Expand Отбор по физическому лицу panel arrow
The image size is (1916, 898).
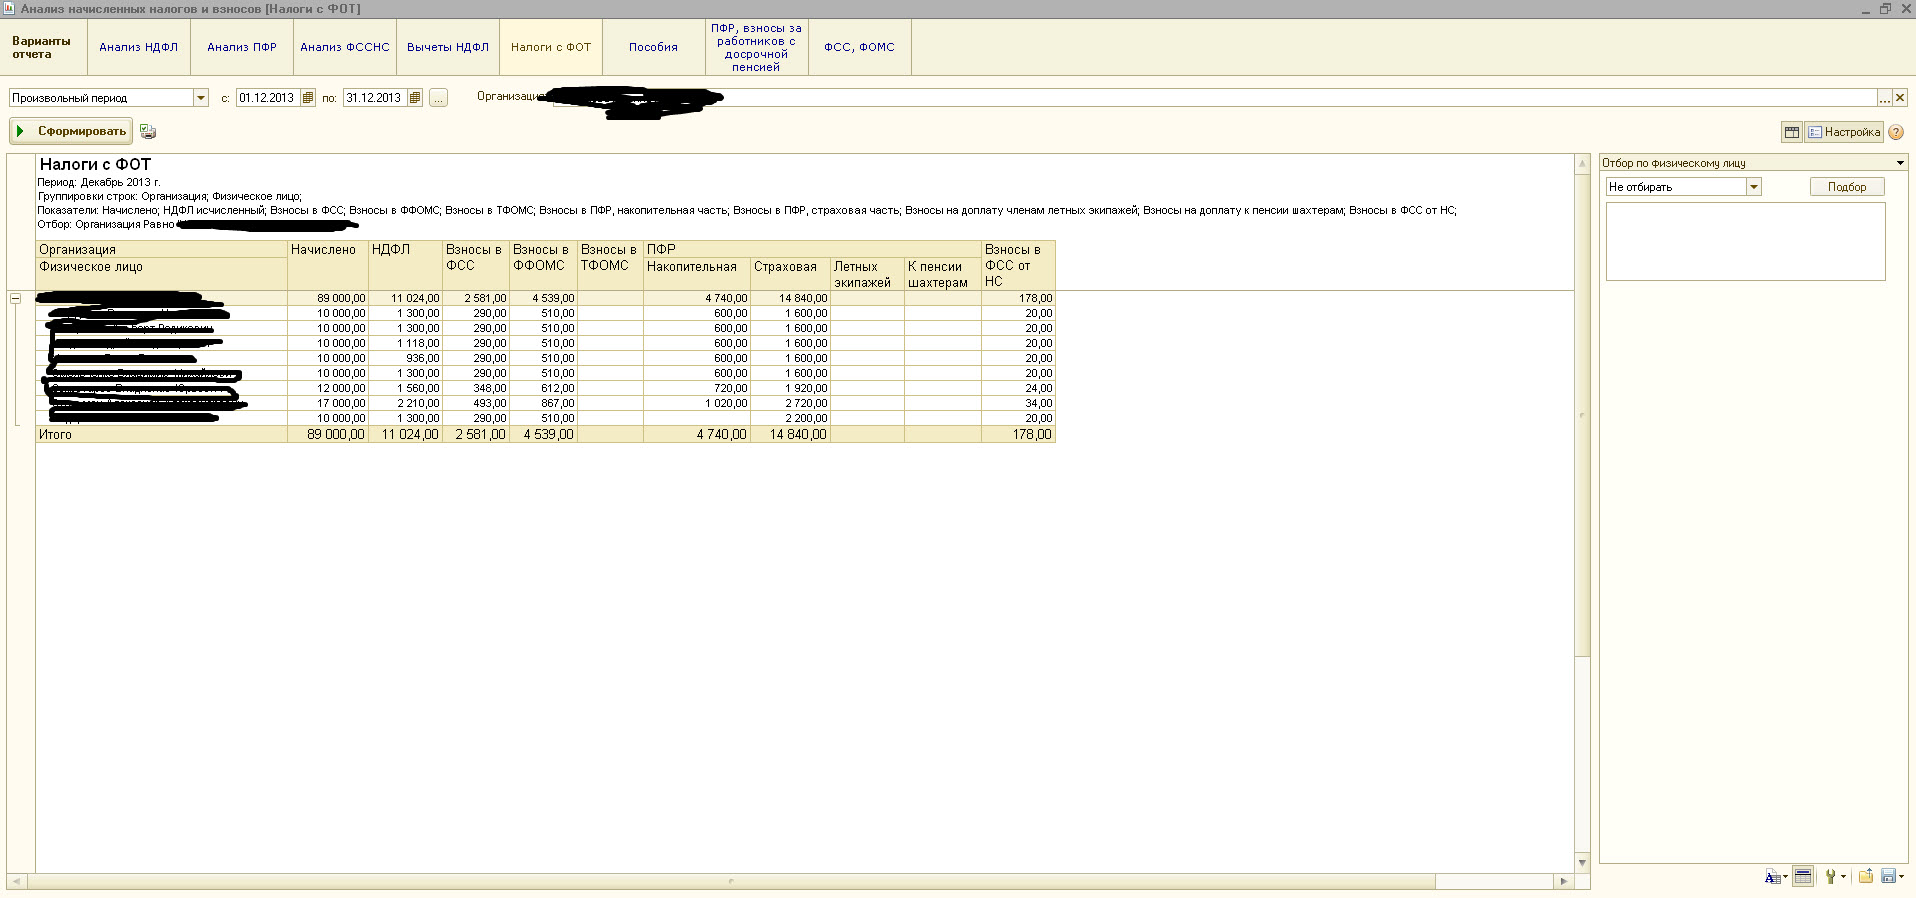click(1900, 163)
